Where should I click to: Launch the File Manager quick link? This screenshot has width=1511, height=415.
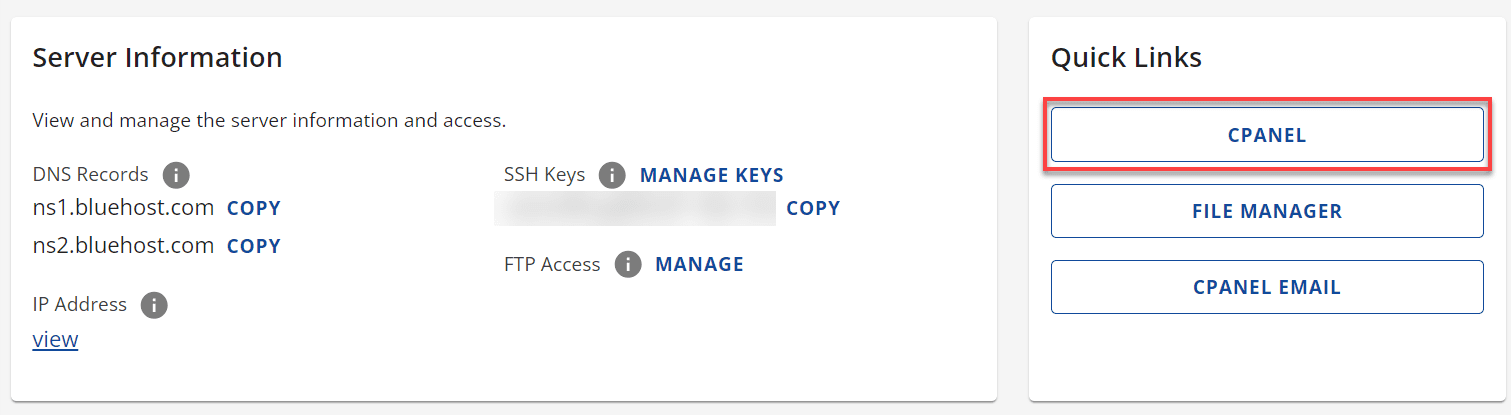click(x=1267, y=211)
